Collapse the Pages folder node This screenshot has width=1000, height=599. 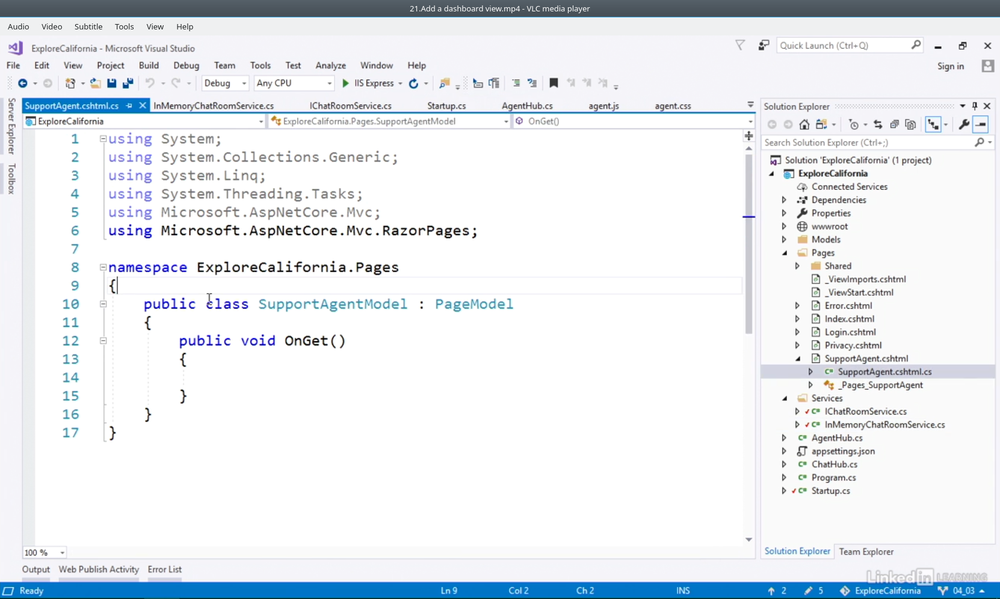tap(784, 253)
